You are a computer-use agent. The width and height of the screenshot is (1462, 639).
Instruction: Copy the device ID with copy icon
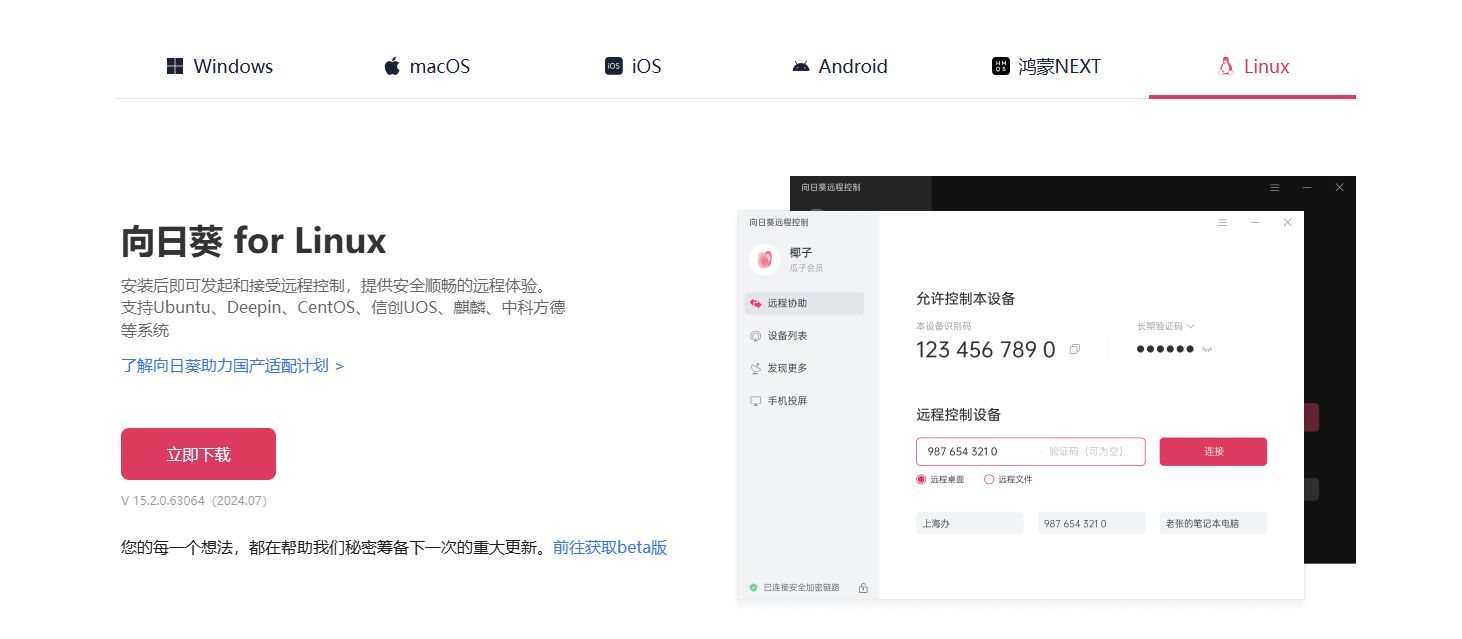pyautogui.click(x=1075, y=349)
